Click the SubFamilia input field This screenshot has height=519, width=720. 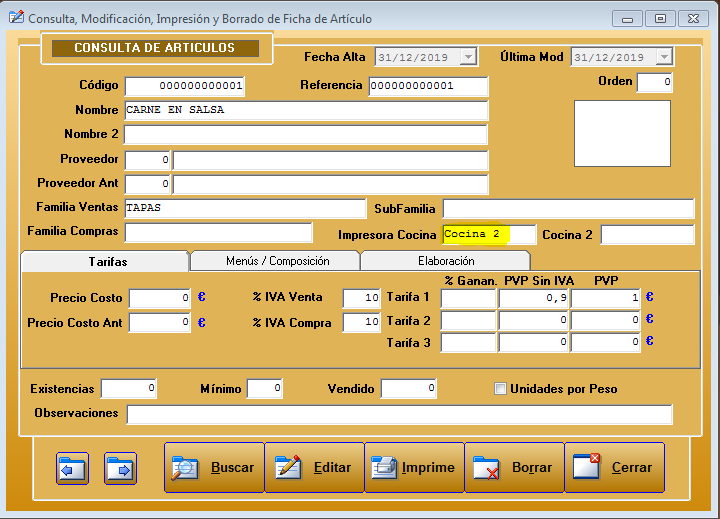[x=568, y=209]
